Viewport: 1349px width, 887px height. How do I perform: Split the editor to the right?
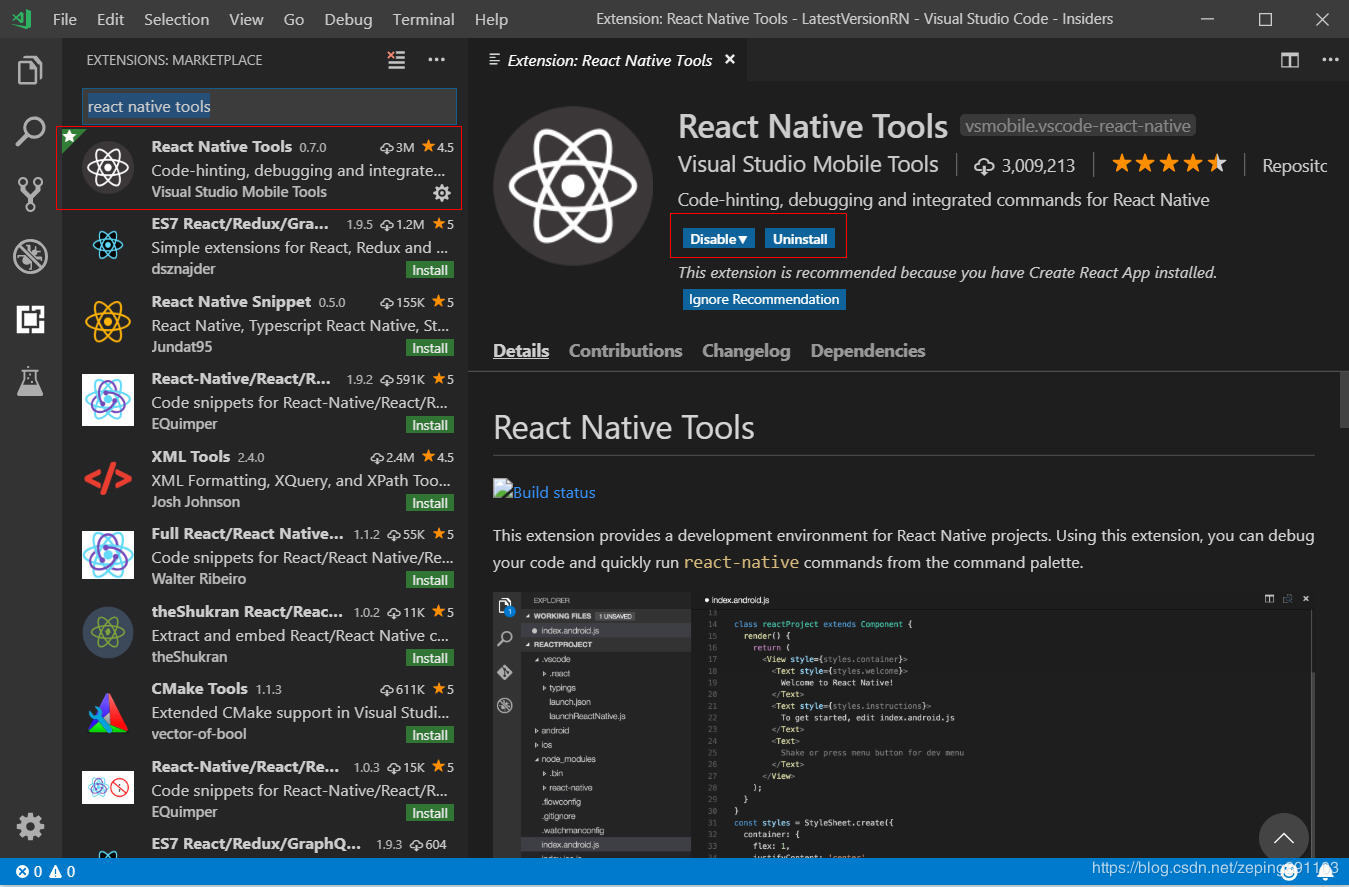tap(1290, 60)
